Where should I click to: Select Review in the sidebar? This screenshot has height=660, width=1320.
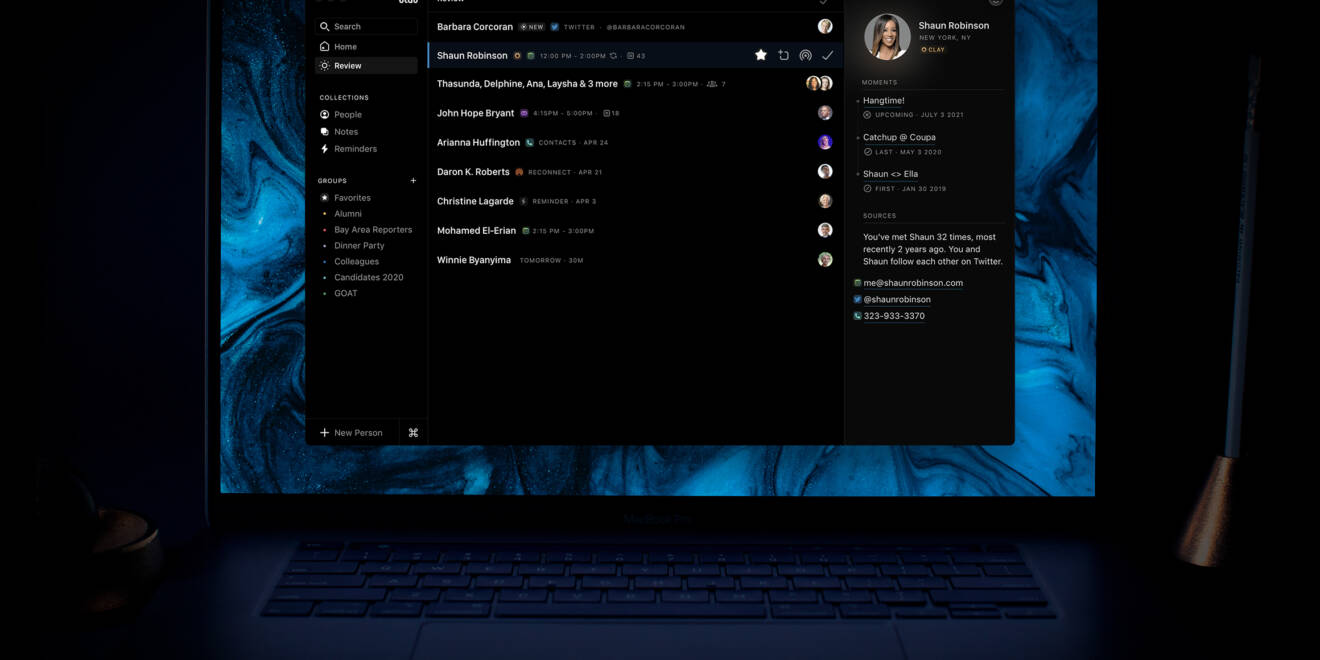348,66
